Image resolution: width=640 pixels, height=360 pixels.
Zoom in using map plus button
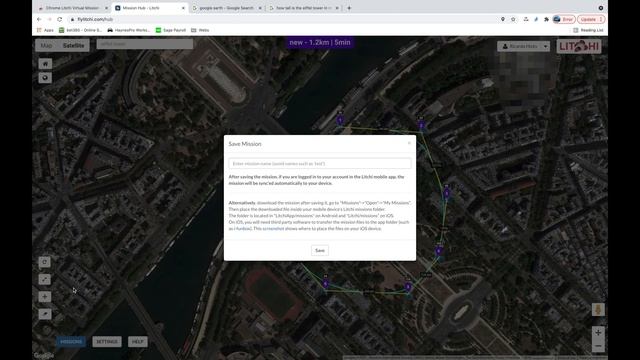tap(598, 333)
